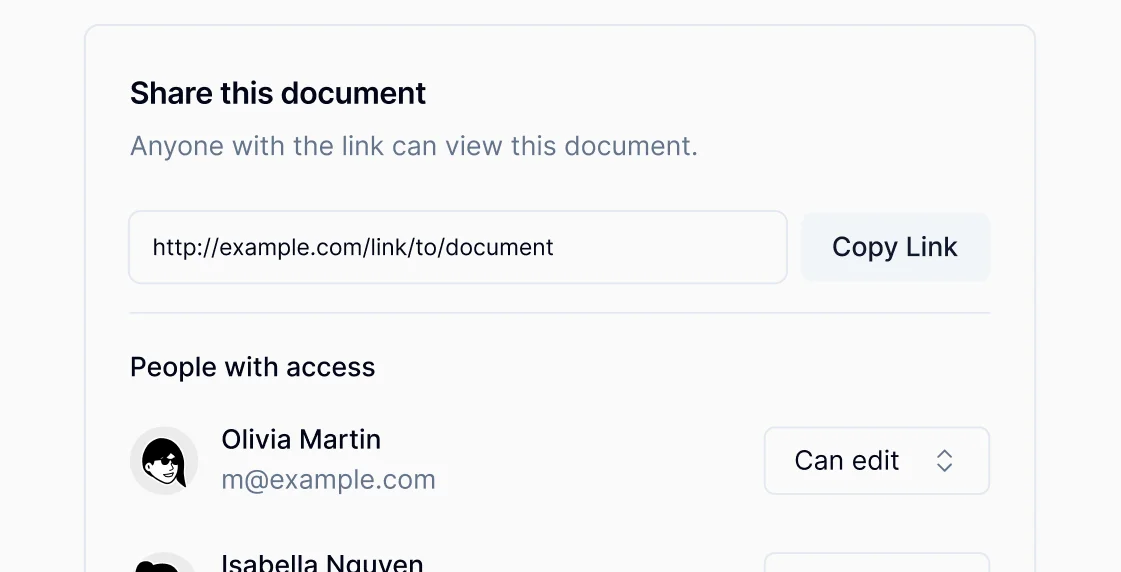Open Isabella Nguyen's permission dropdown
The image size is (1121, 572).
click(876, 564)
